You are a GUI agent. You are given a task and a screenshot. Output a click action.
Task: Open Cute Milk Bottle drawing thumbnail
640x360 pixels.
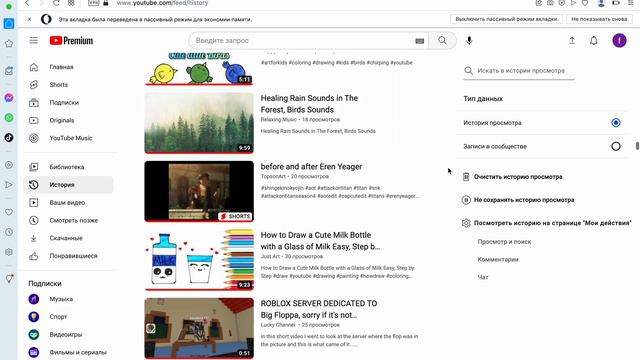(x=199, y=260)
